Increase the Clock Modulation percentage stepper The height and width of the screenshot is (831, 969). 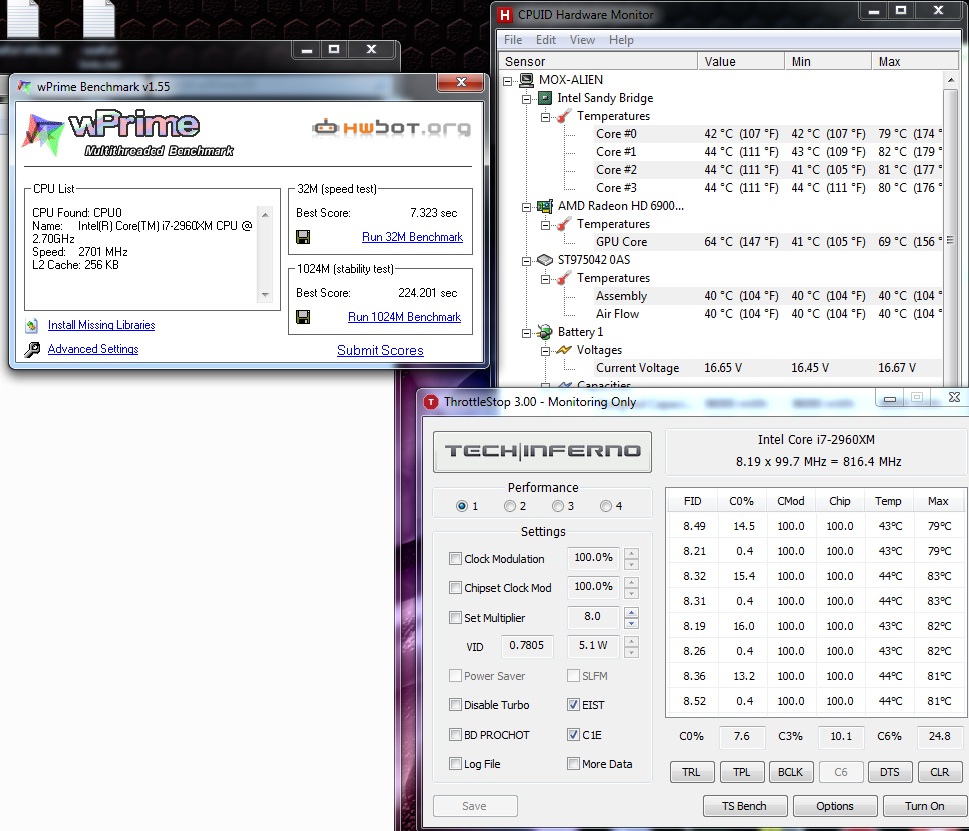click(631, 553)
